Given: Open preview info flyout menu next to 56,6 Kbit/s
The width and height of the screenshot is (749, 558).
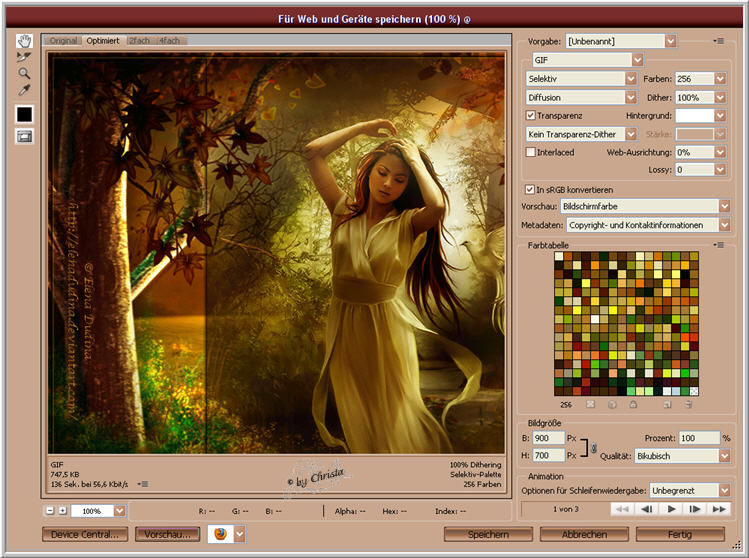Looking at the screenshot, I should point(143,484).
